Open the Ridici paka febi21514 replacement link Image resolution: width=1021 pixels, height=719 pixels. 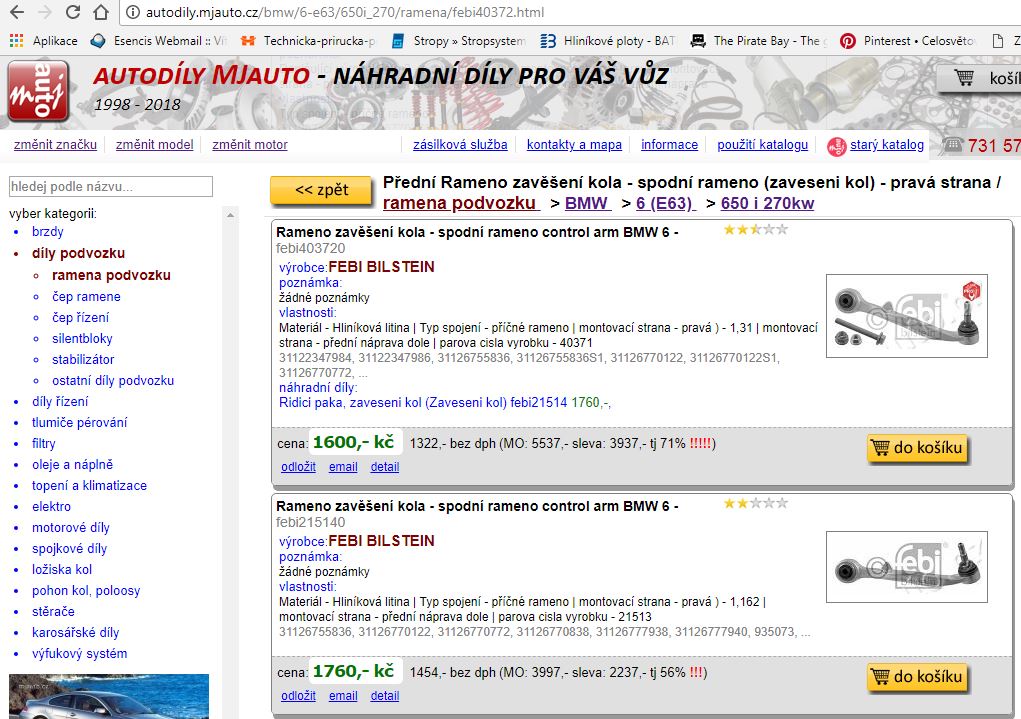[423, 402]
